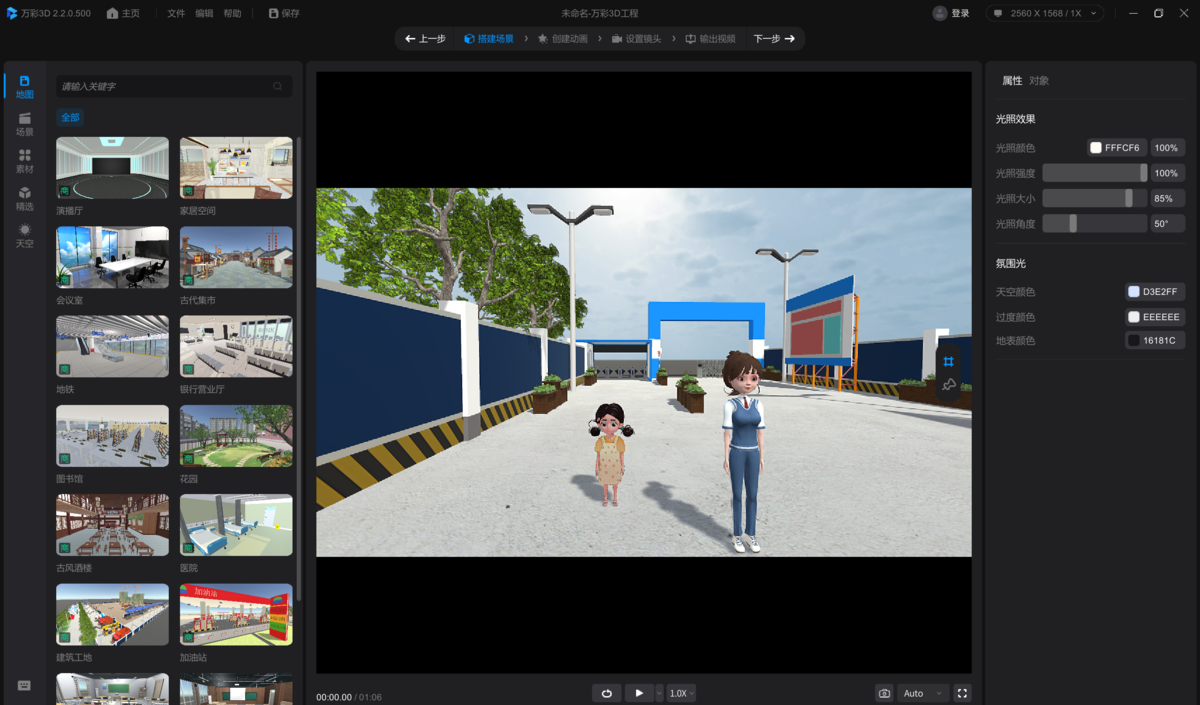Click the 天空颜色 D3E2FF color swatch

(1134, 292)
